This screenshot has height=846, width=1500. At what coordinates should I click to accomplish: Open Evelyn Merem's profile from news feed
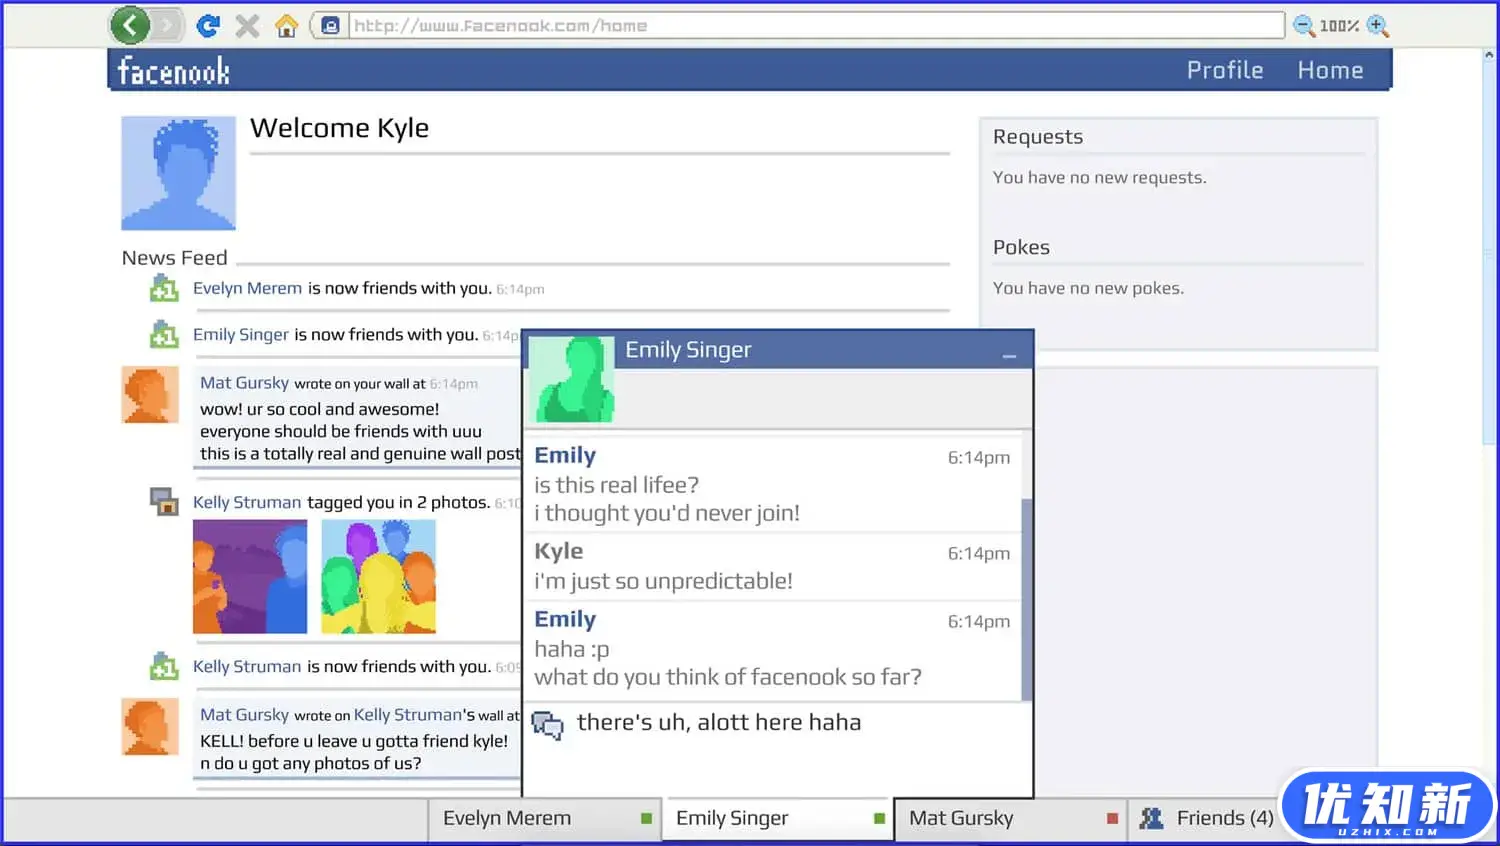(x=247, y=288)
